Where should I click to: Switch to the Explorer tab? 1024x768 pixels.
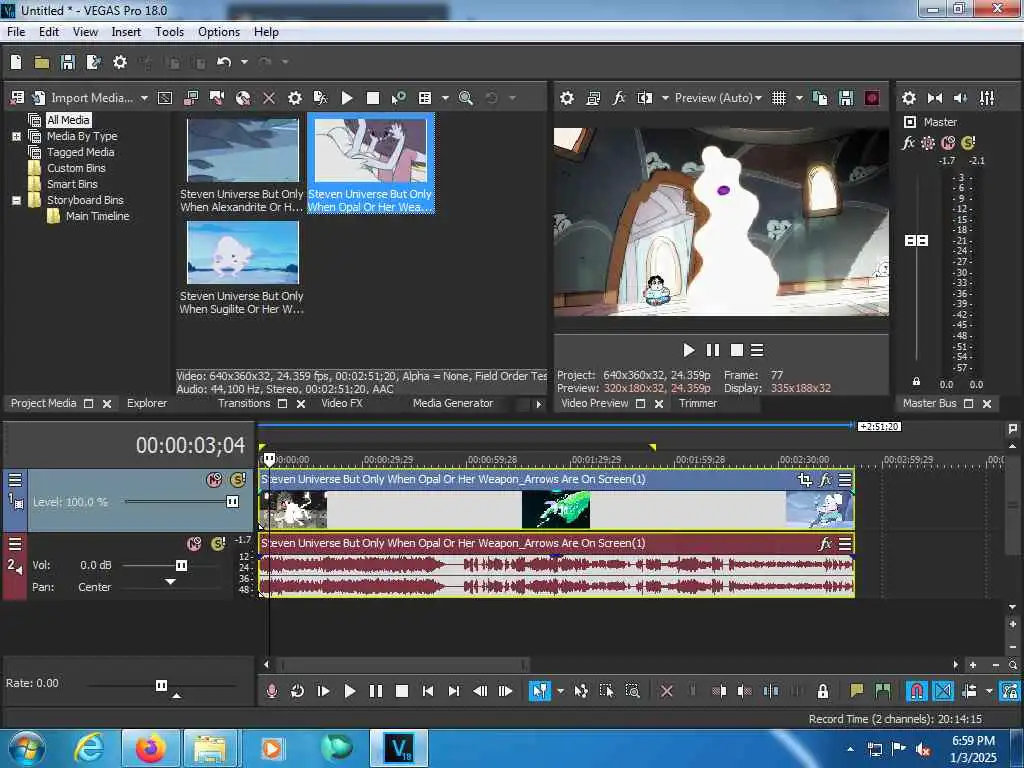[x=147, y=404]
